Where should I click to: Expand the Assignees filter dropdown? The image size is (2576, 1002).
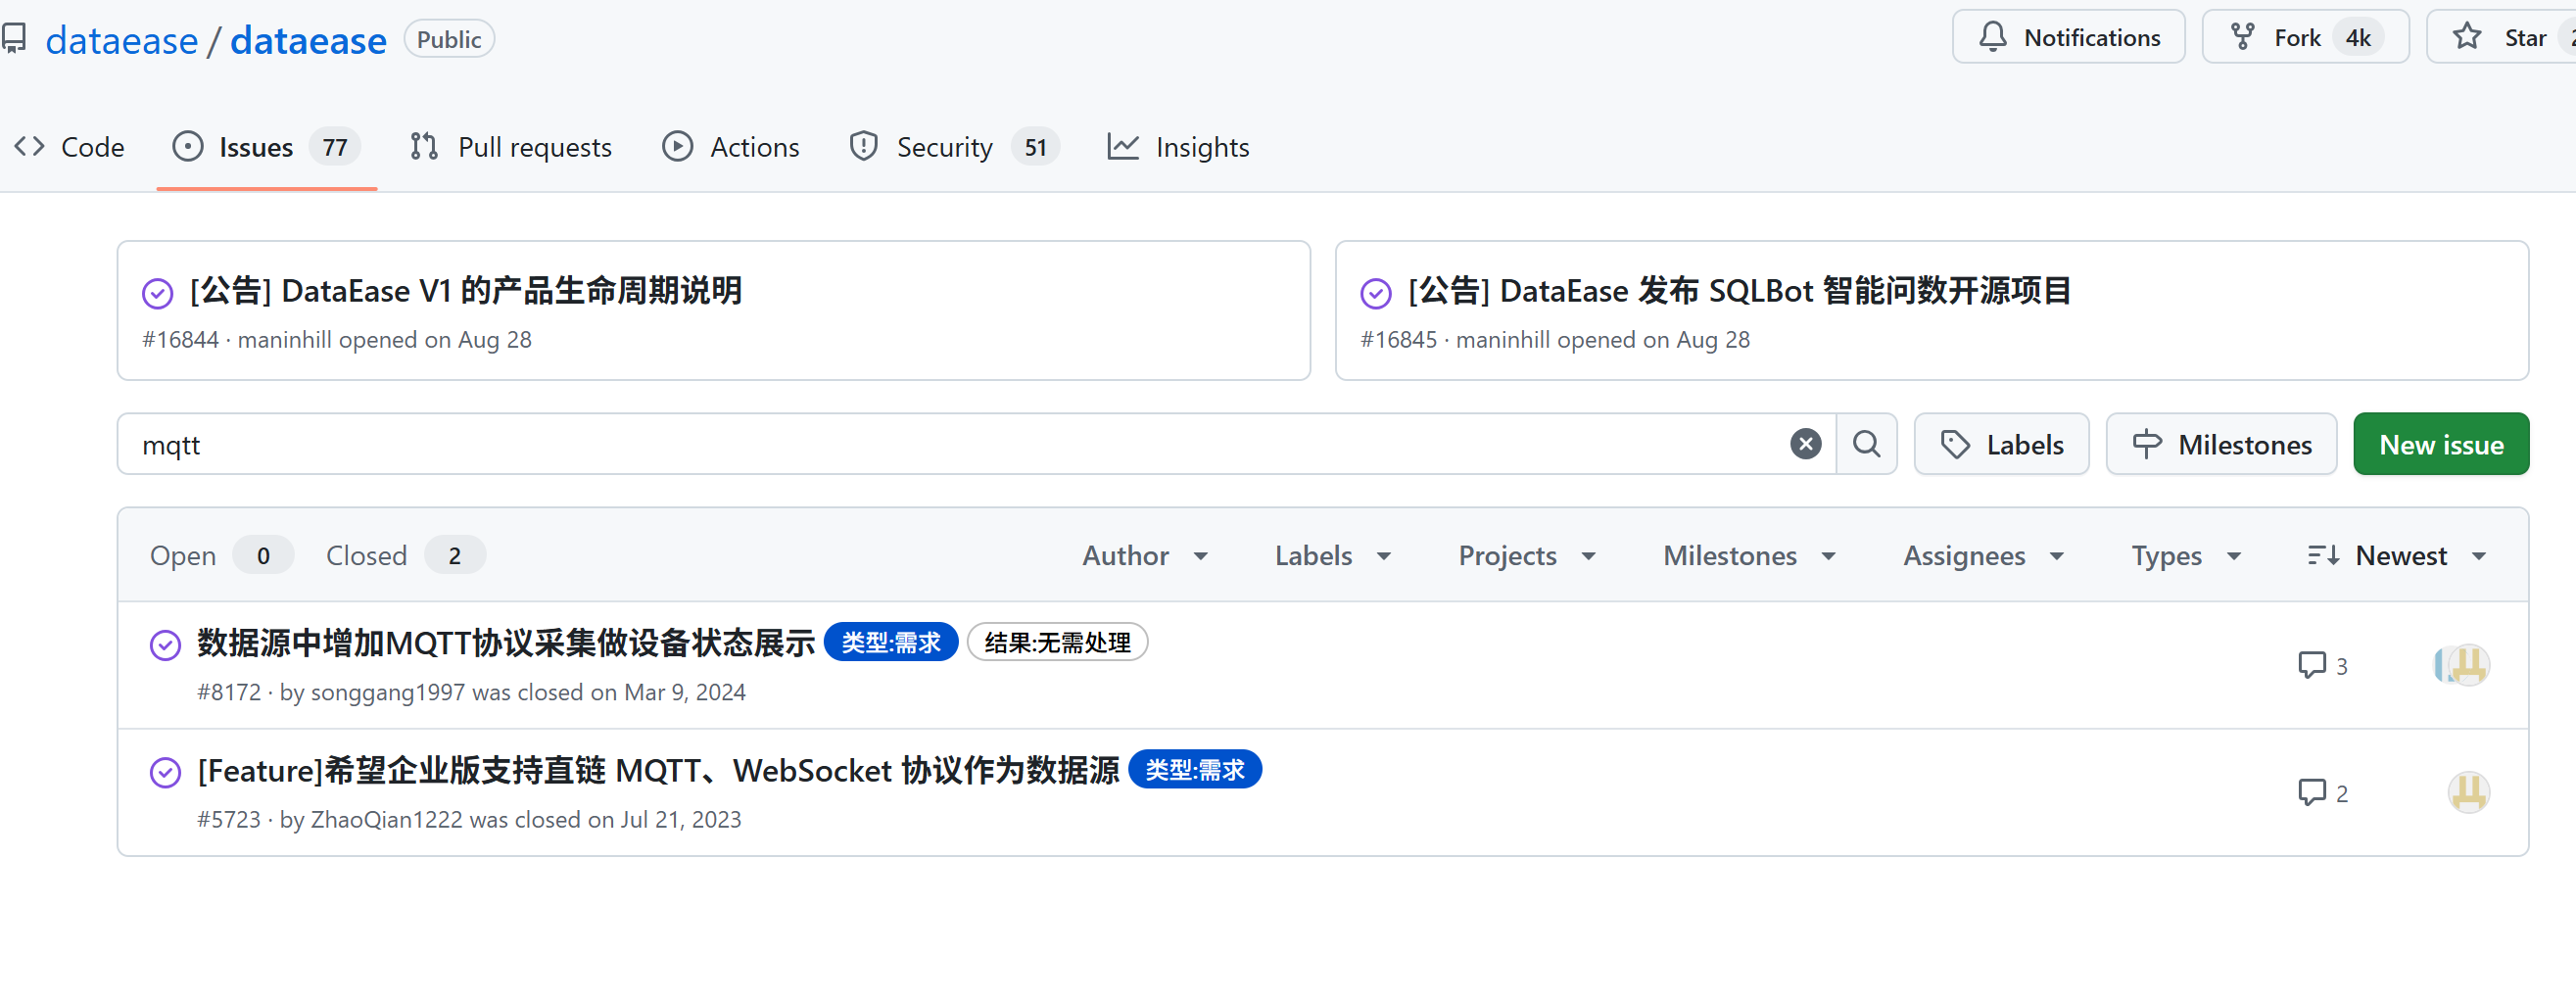tap(1983, 555)
